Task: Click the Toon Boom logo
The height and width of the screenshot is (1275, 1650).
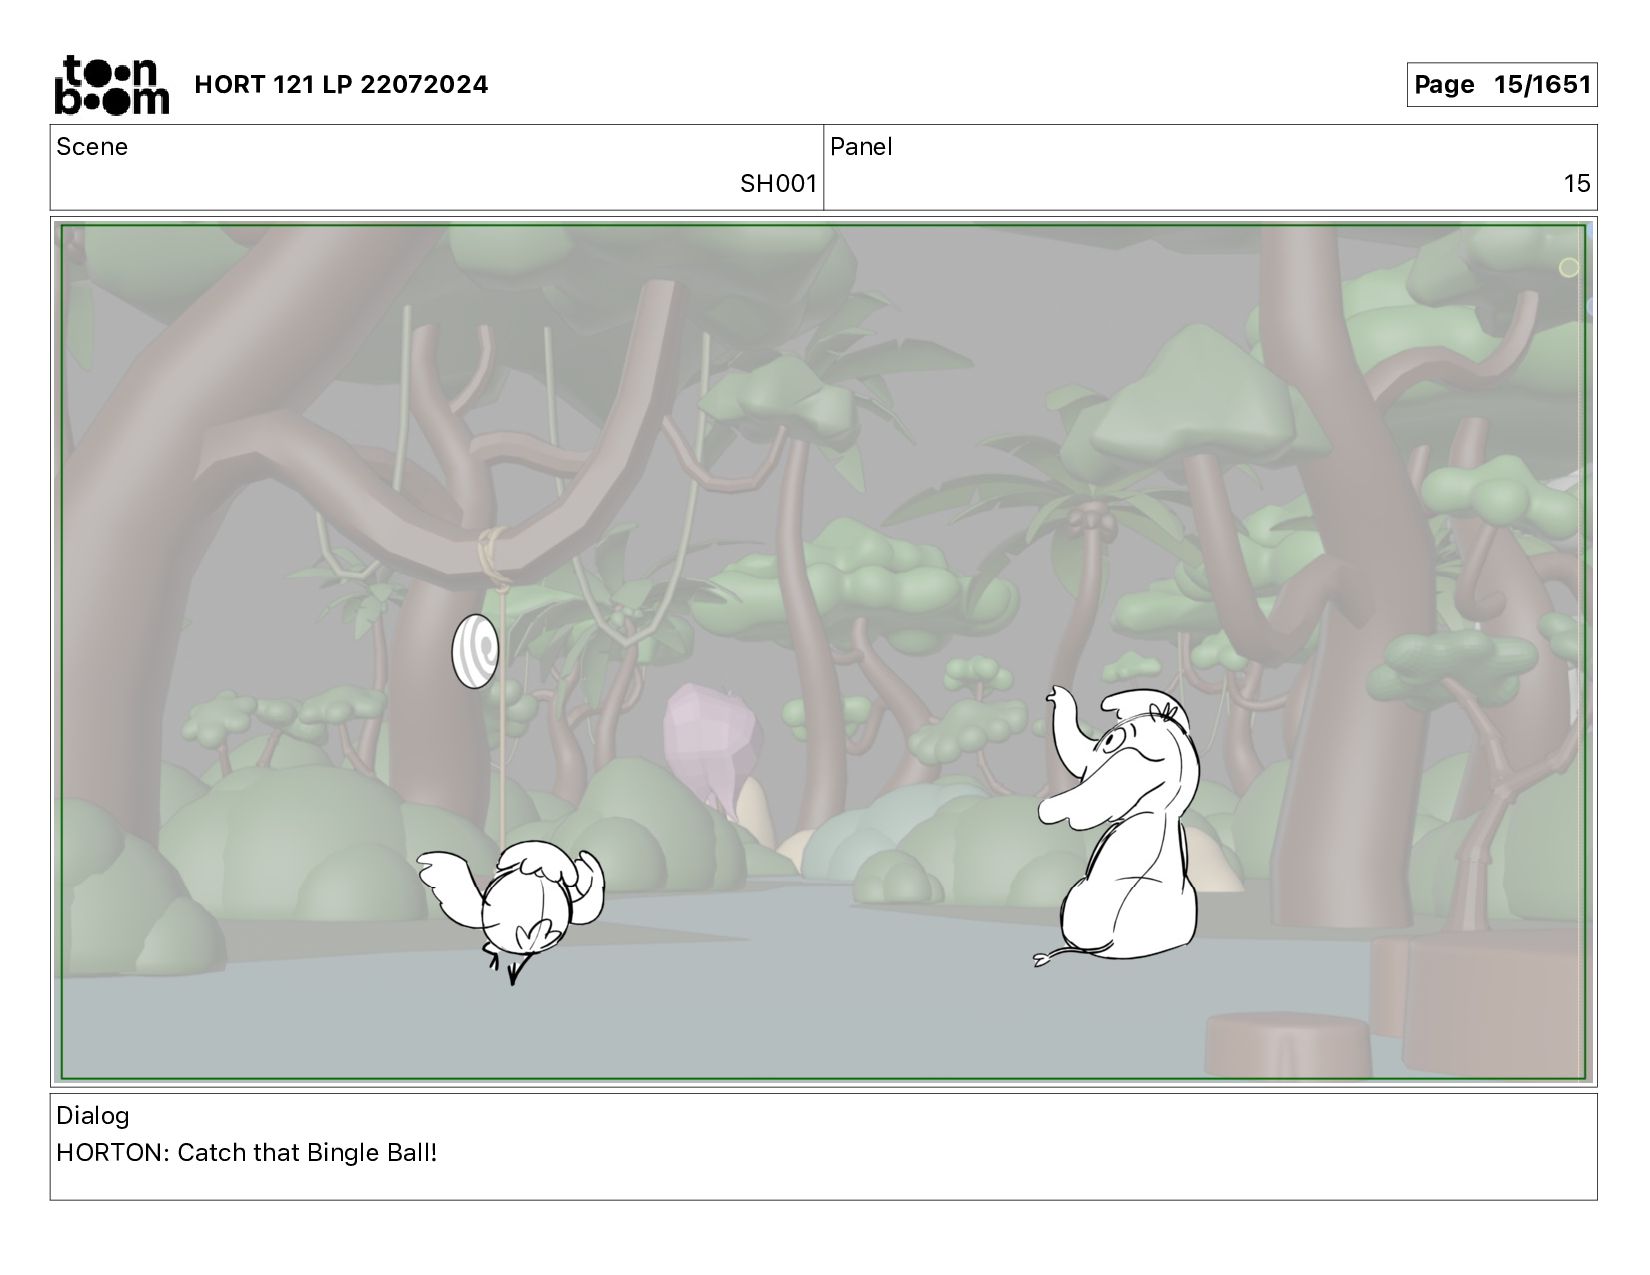Action: [x=111, y=84]
